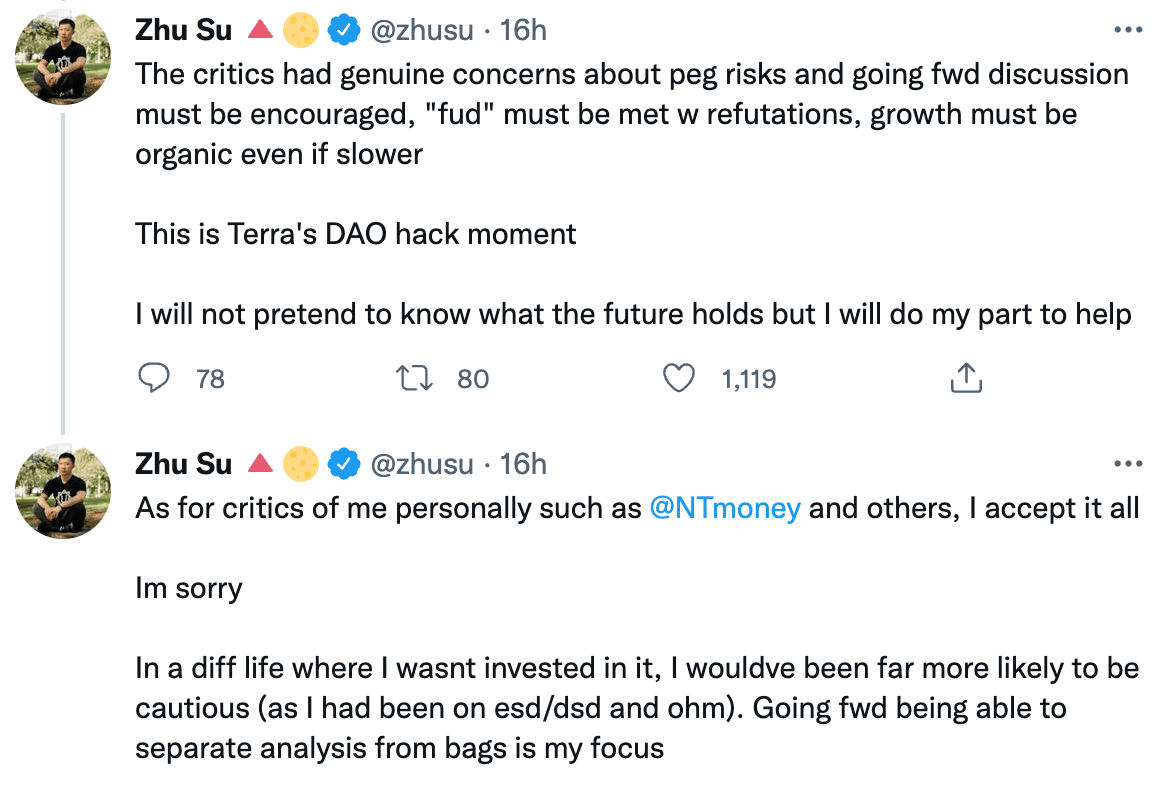Click the blue verified badge on first tweet
Image resolution: width=1176 pixels, height=788 pixels.
(x=345, y=31)
